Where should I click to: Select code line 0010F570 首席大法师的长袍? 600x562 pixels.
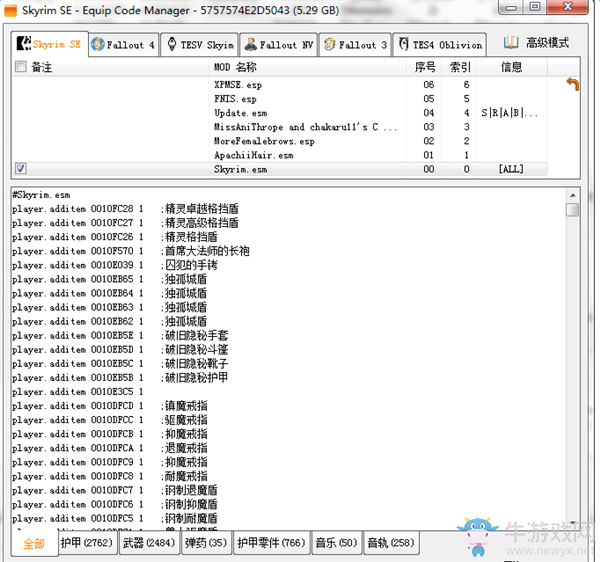(x=131, y=251)
